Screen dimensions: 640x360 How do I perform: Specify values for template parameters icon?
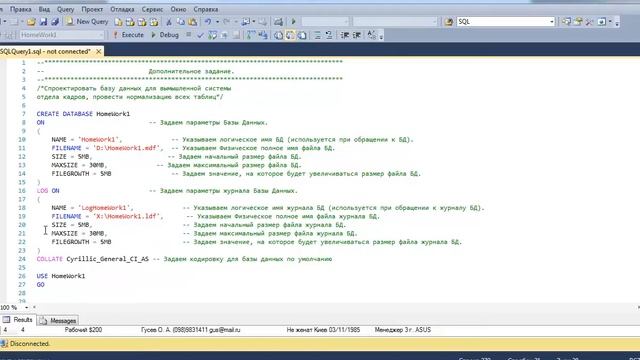tap(371, 35)
